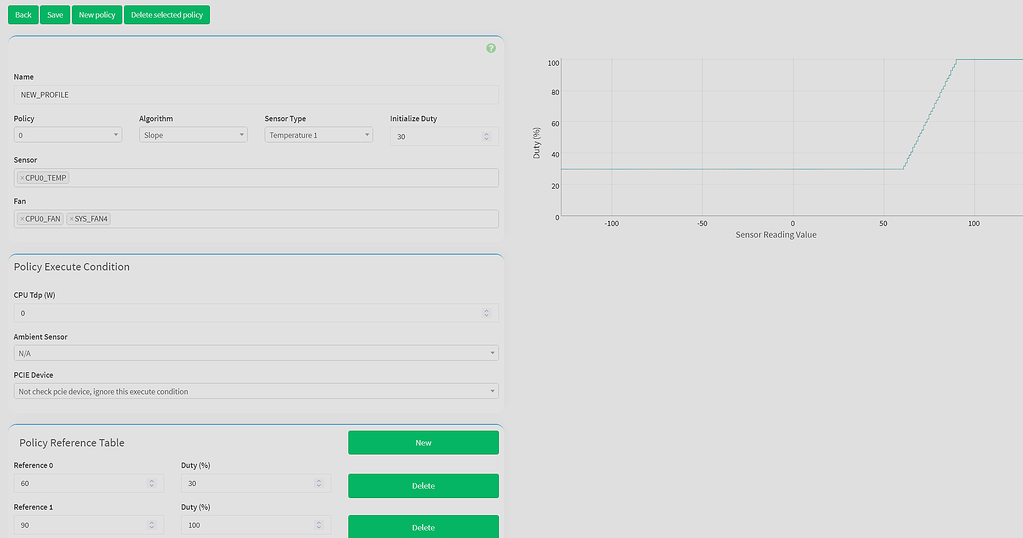Remove the CPU0_TEMP sensor tag
The height and width of the screenshot is (538, 1023).
[22, 178]
